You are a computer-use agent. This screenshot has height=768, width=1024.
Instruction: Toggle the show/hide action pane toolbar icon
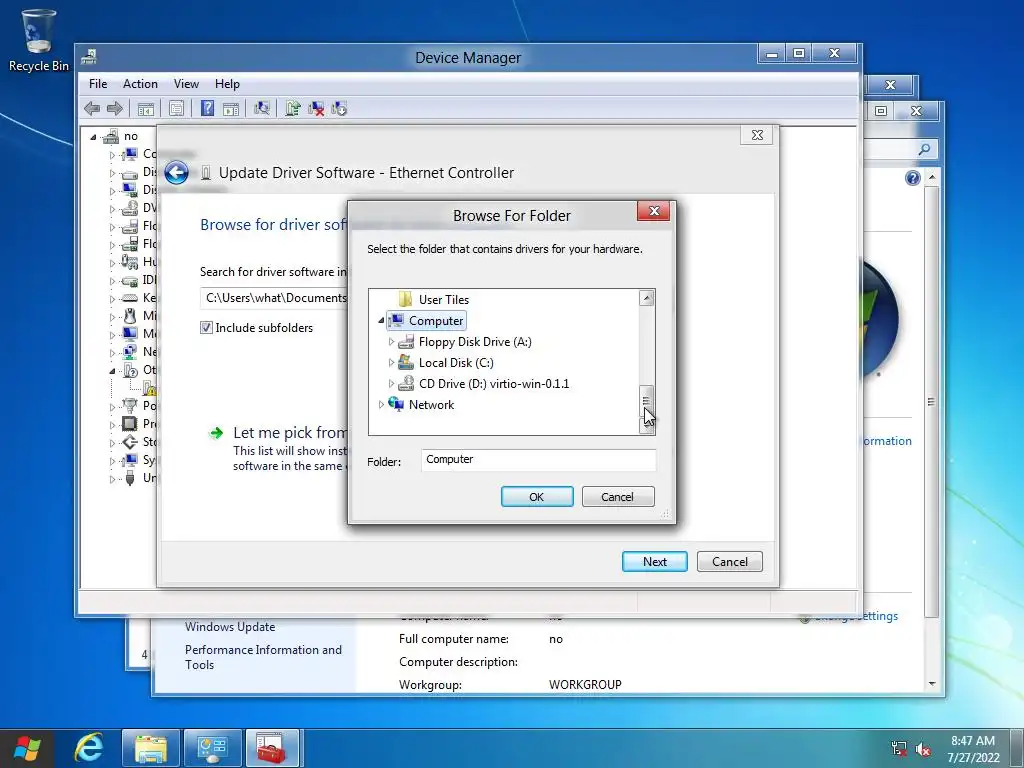(231, 108)
